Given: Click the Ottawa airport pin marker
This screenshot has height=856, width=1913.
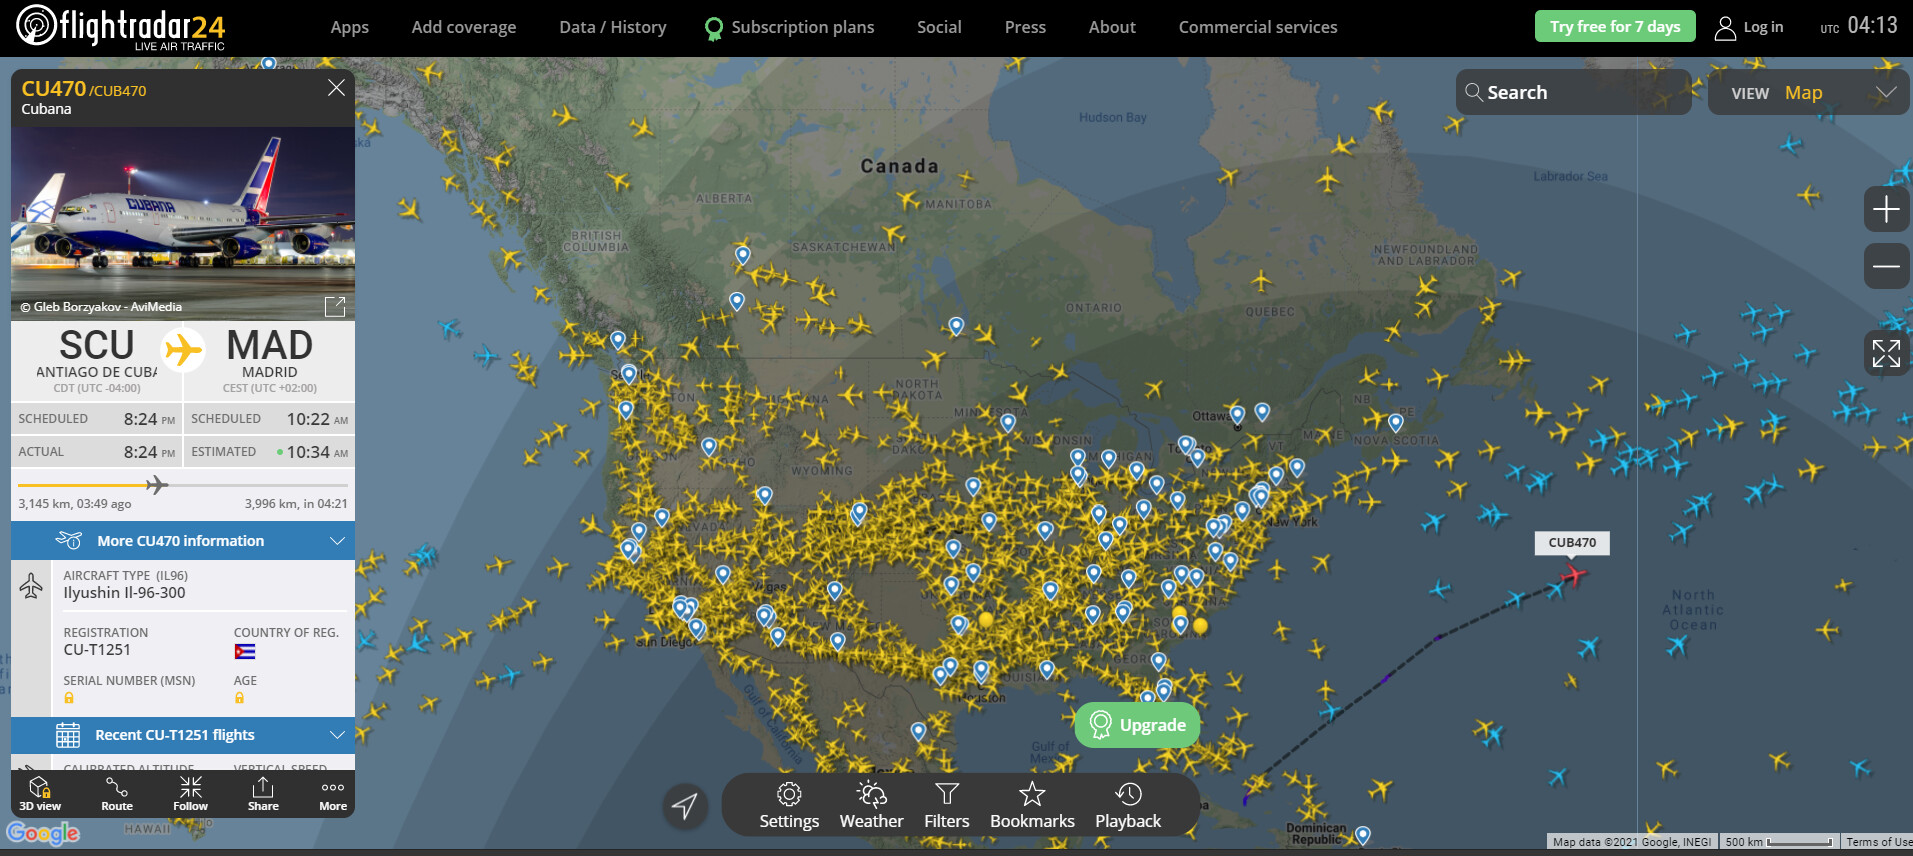Looking at the screenshot, I should [1237, 415].
